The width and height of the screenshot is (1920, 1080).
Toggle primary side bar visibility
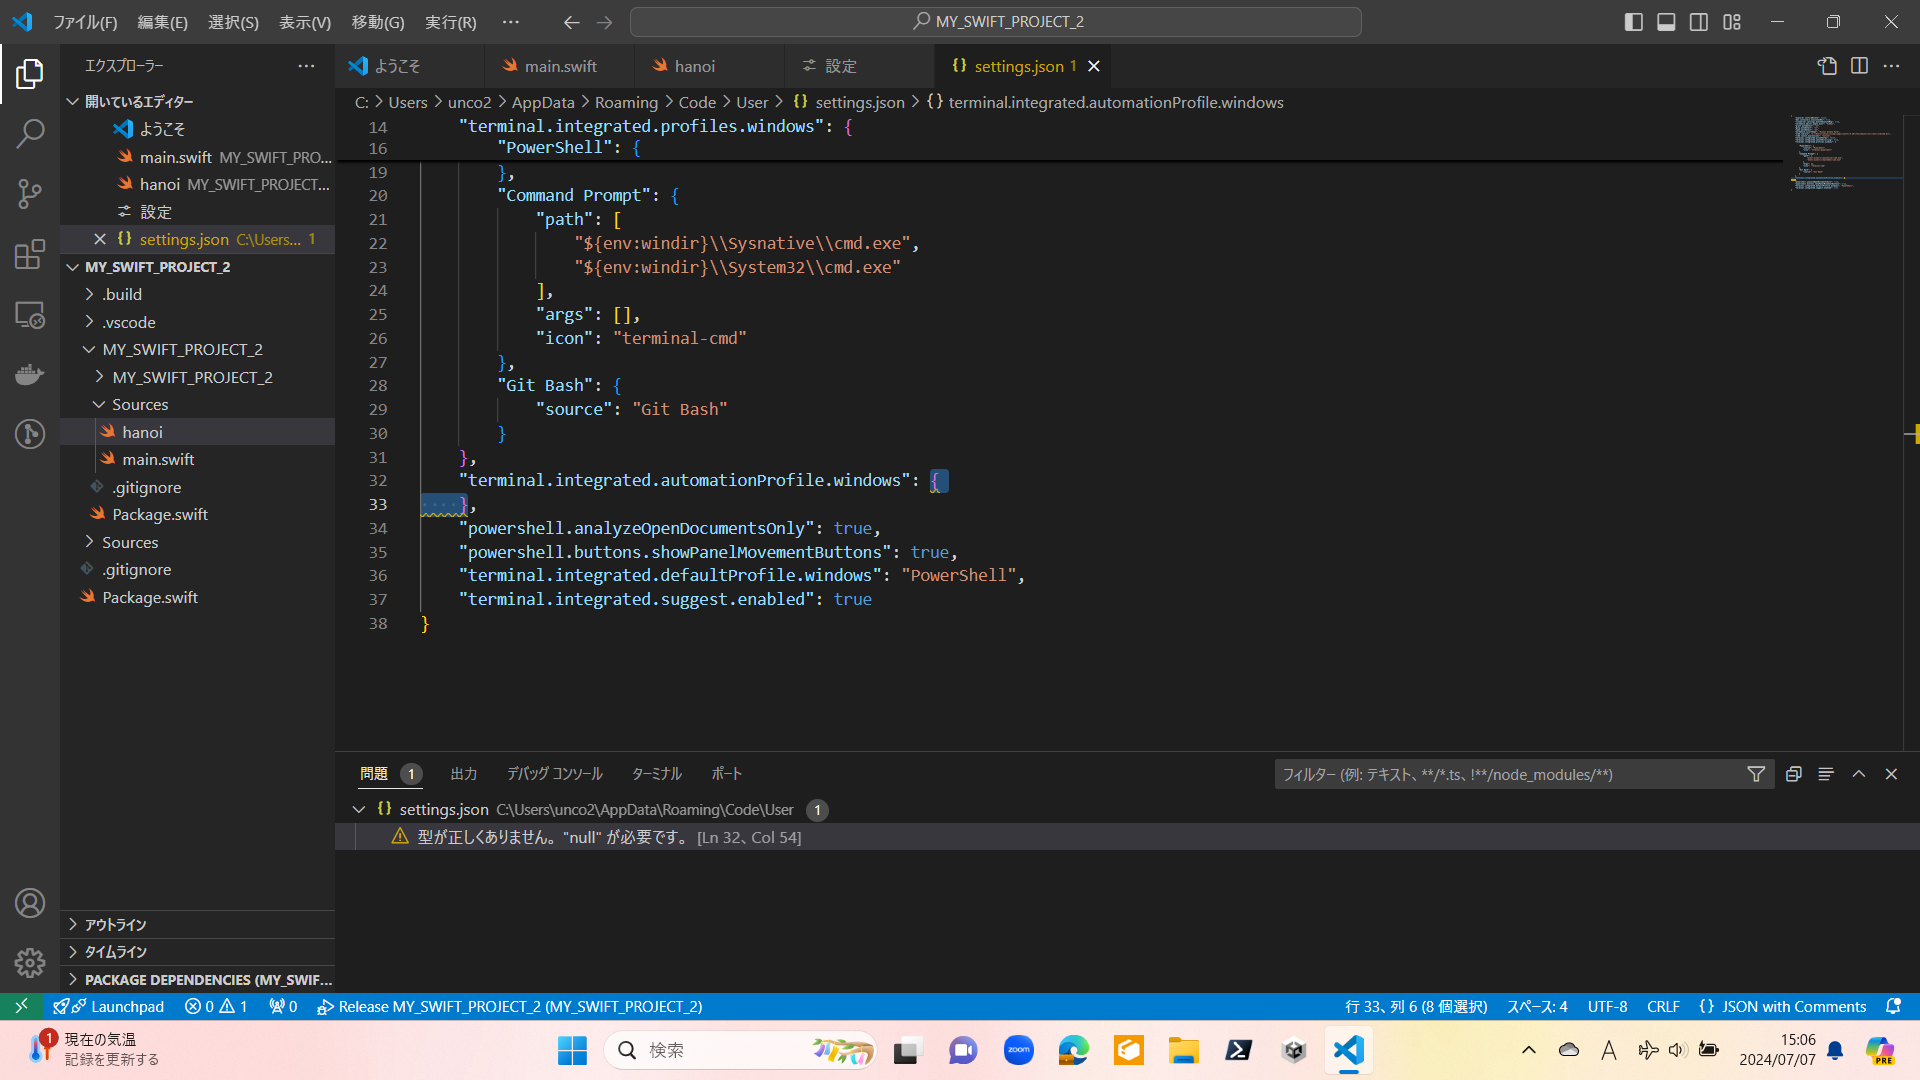click(1634, 22)
